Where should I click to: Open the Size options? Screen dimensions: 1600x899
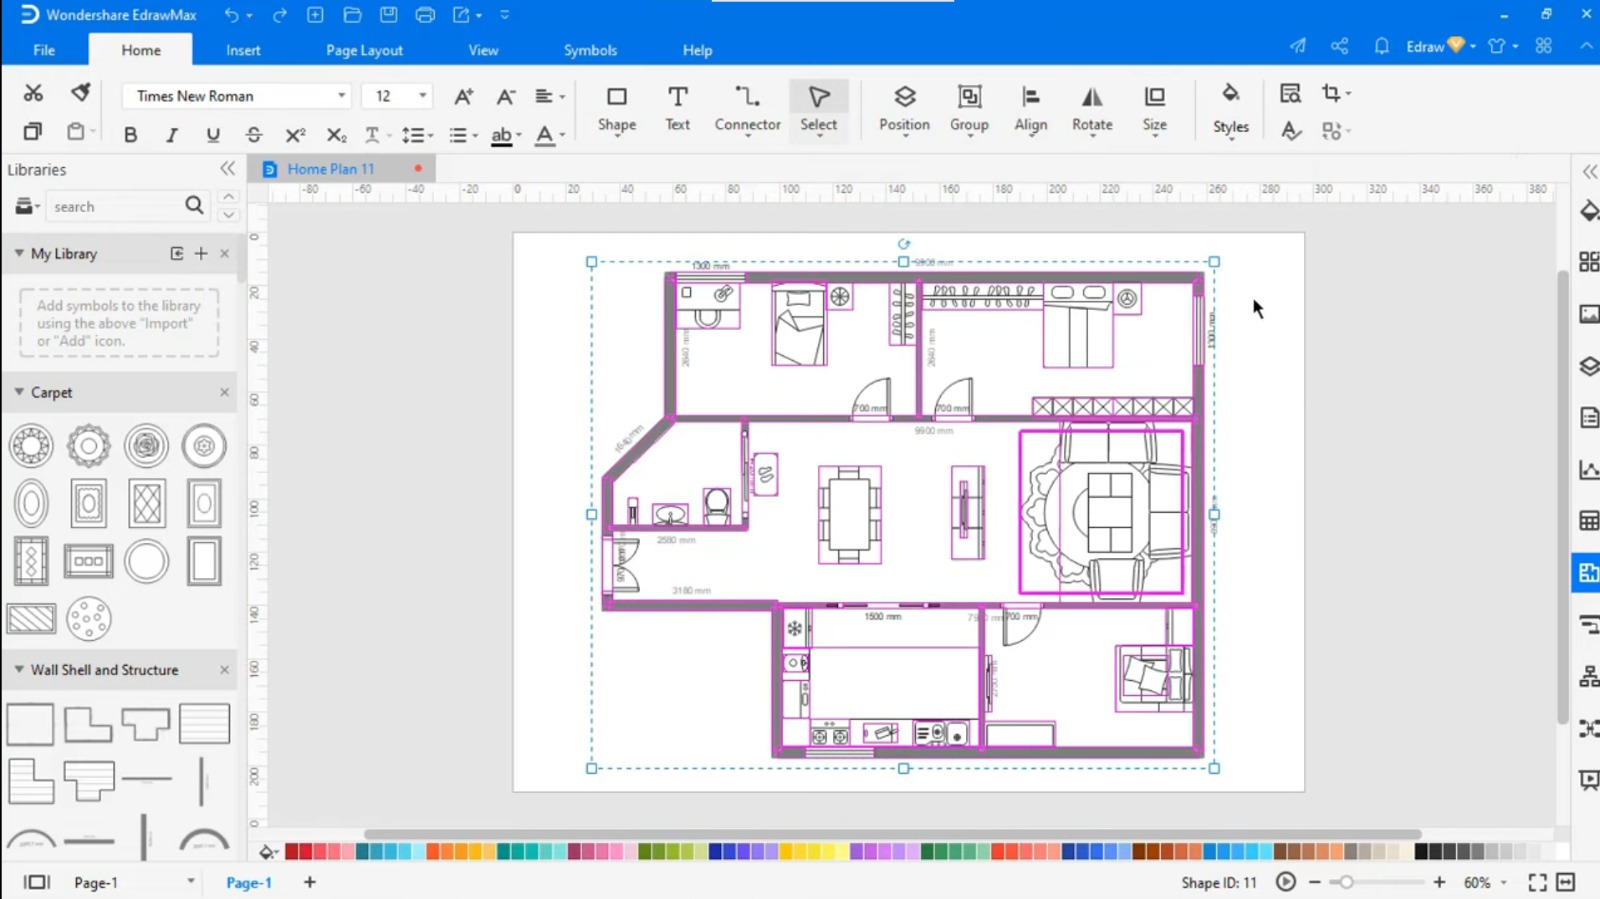click(1154, 109)
